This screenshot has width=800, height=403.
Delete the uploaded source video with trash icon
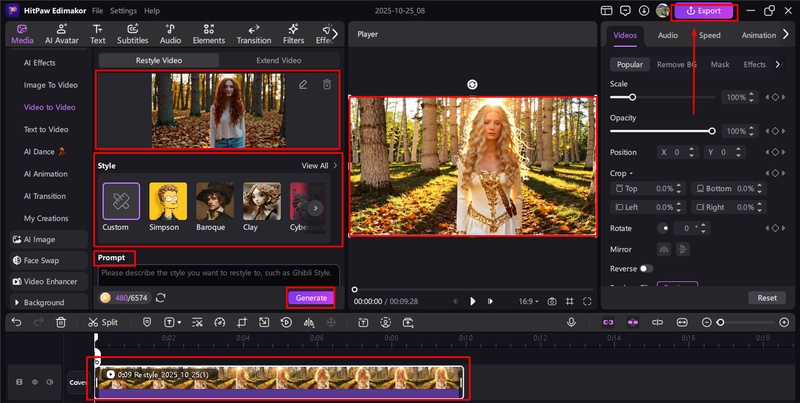(x=327, y=85)
